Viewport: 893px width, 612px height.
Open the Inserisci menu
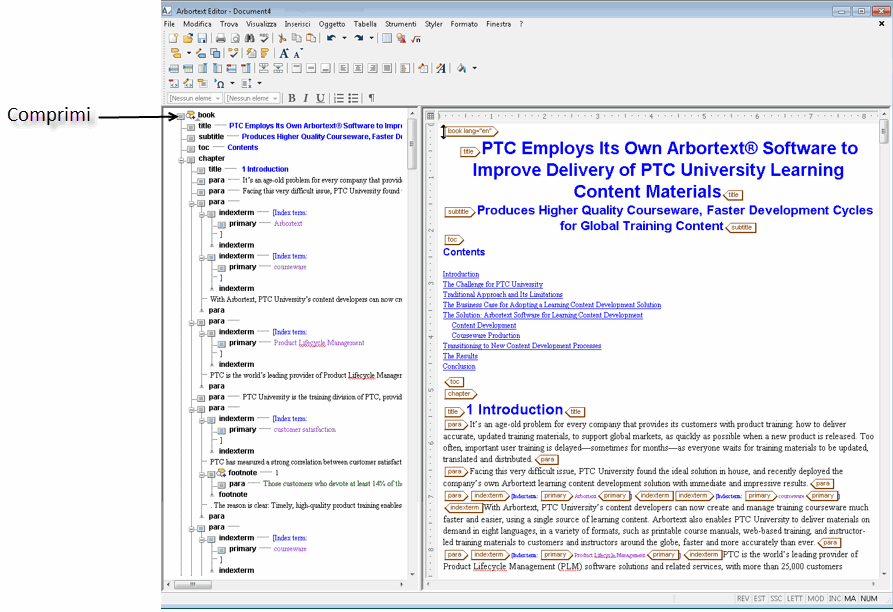(297, 24)
